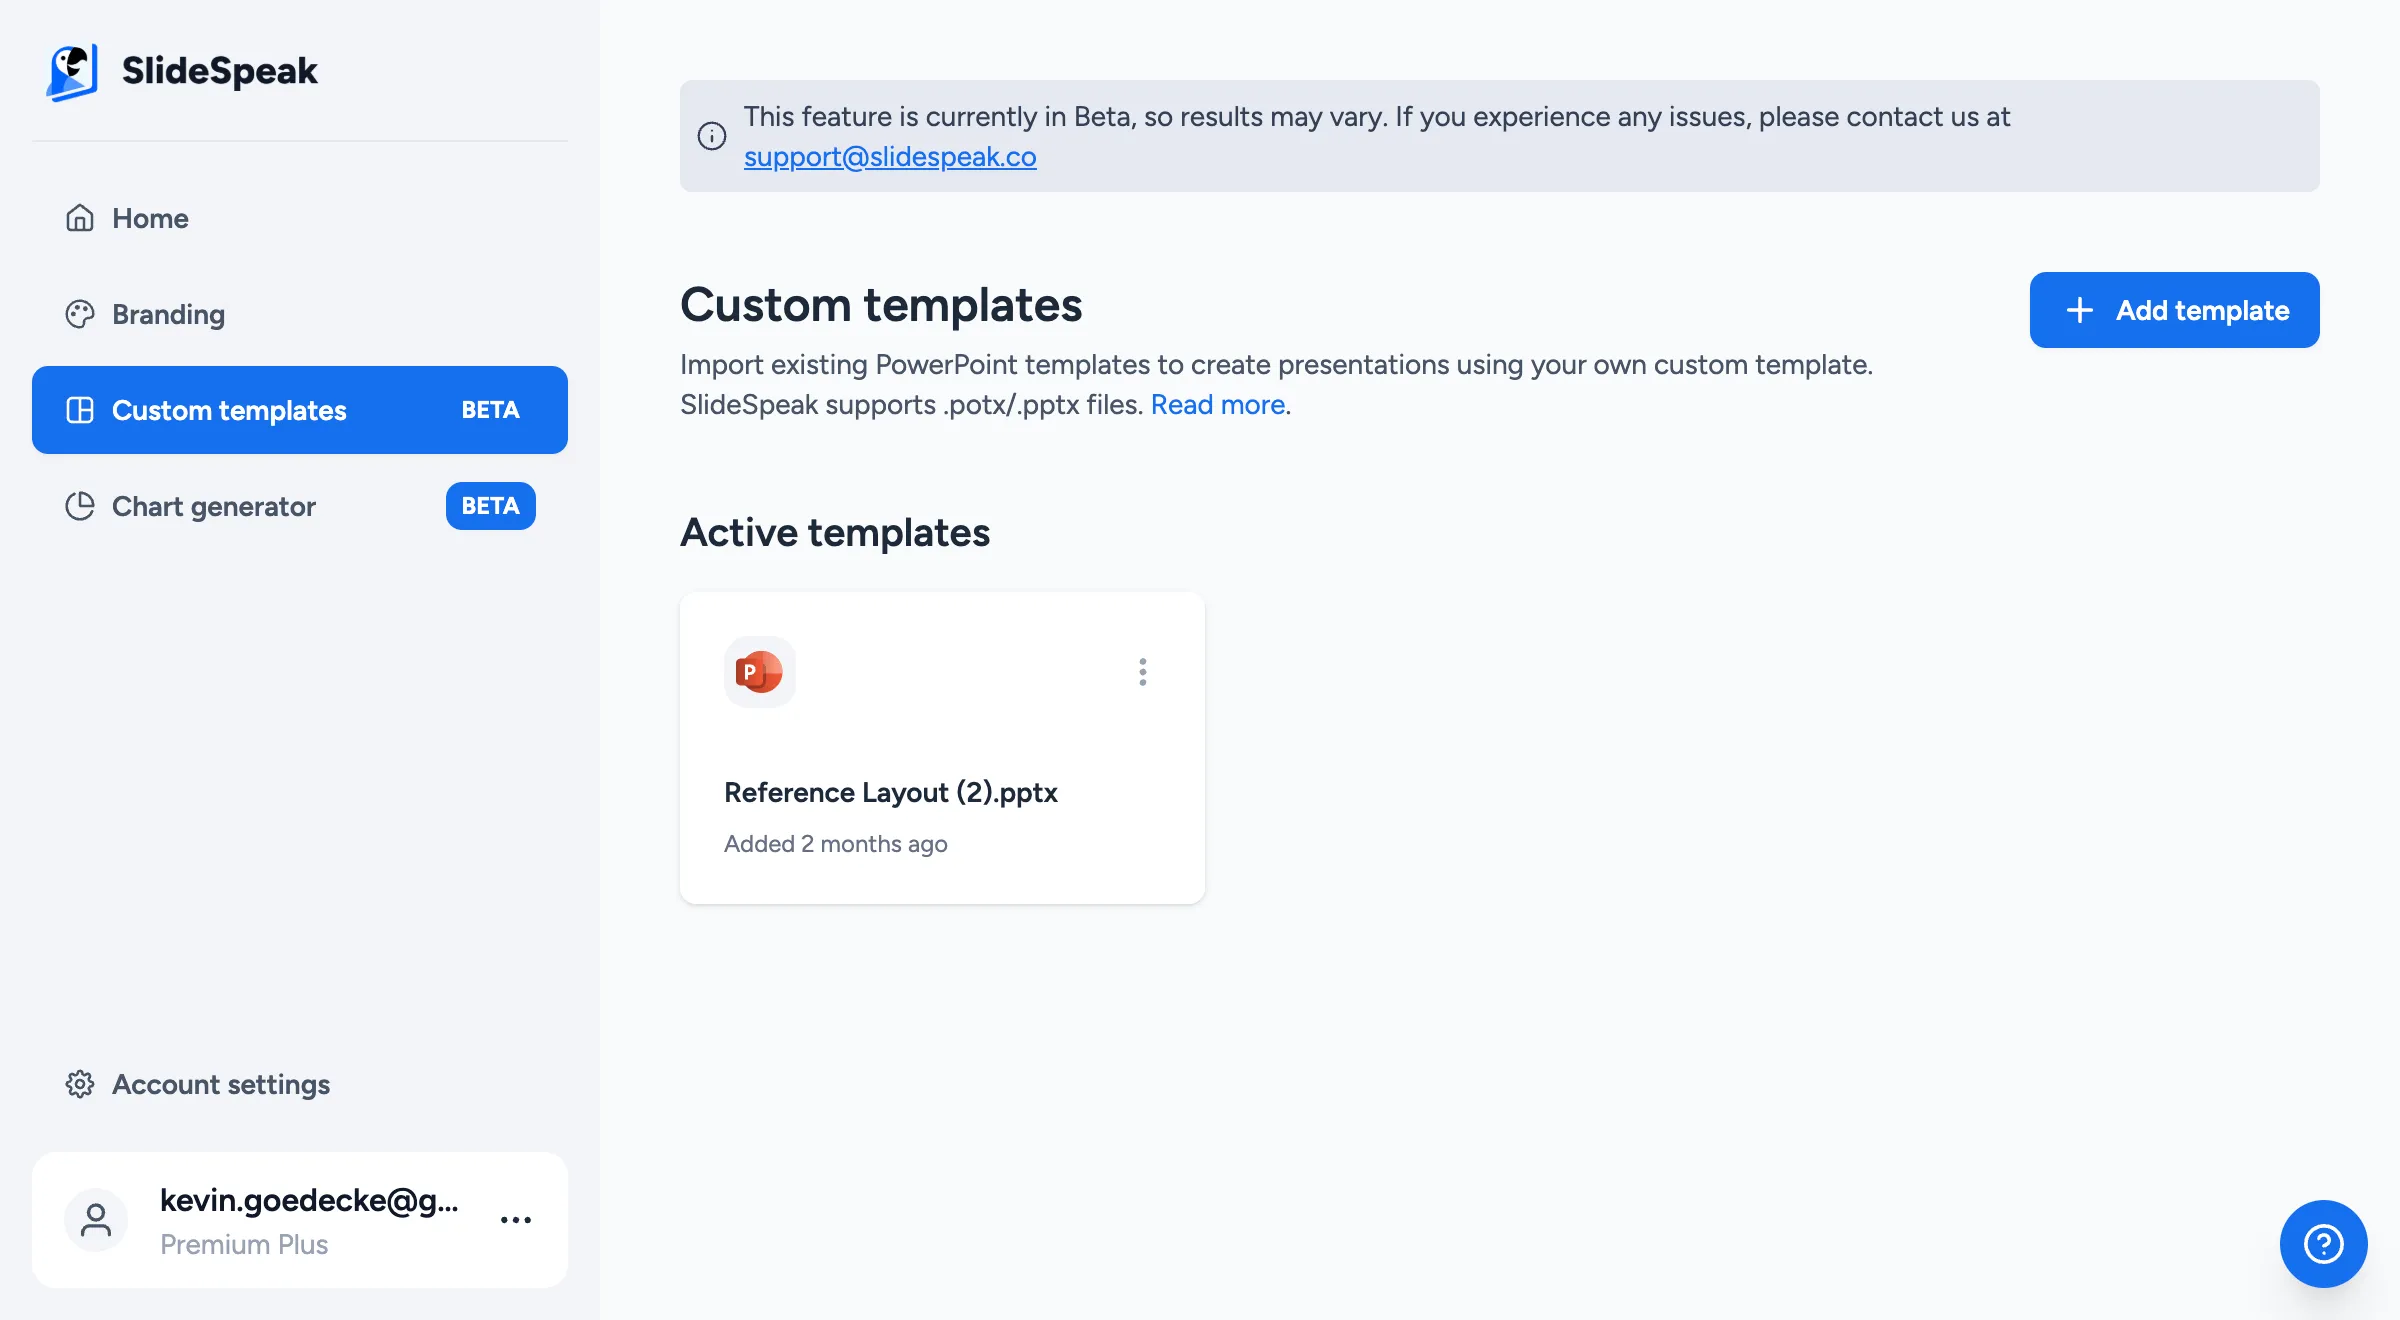The width and height of the screenshot is (2400, 1320).
Task: Click the kevin.goedecke account email
Action: (309, 1200)
